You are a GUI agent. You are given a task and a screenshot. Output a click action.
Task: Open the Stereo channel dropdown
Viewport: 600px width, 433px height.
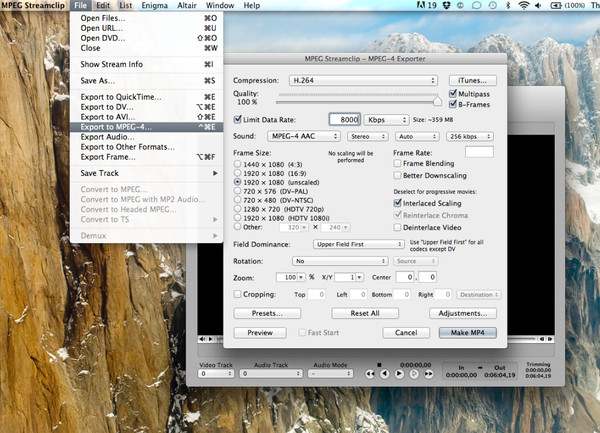(x=368, y=137)
